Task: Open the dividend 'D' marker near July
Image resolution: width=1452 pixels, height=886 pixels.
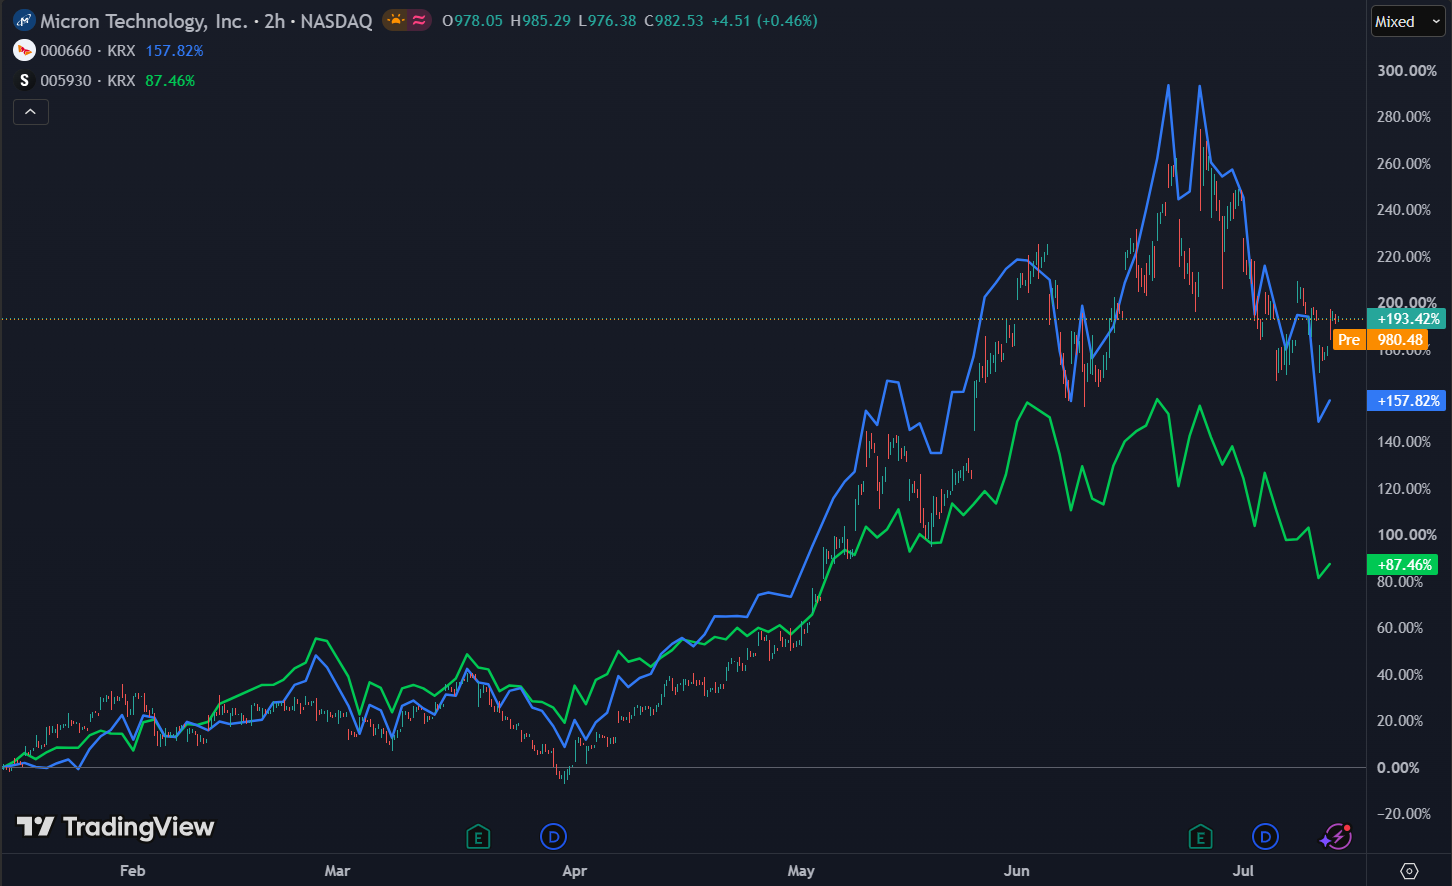Action: (1265, 837)
